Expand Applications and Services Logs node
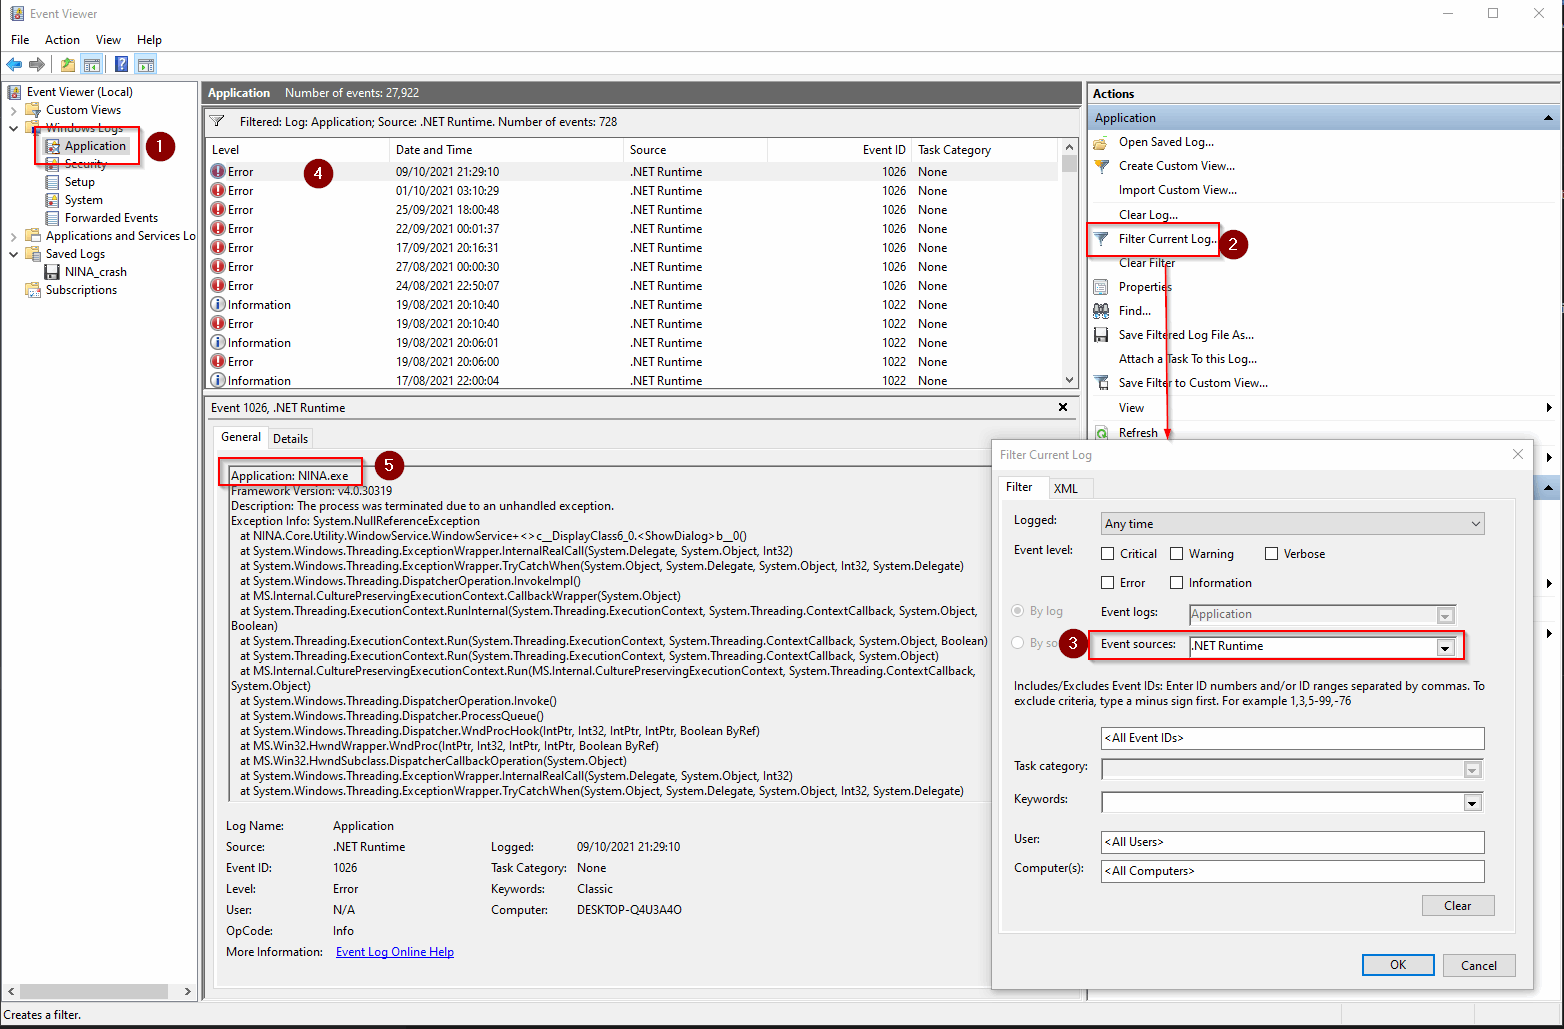Screen dimensions: 1564x1029 click(13, 236)
